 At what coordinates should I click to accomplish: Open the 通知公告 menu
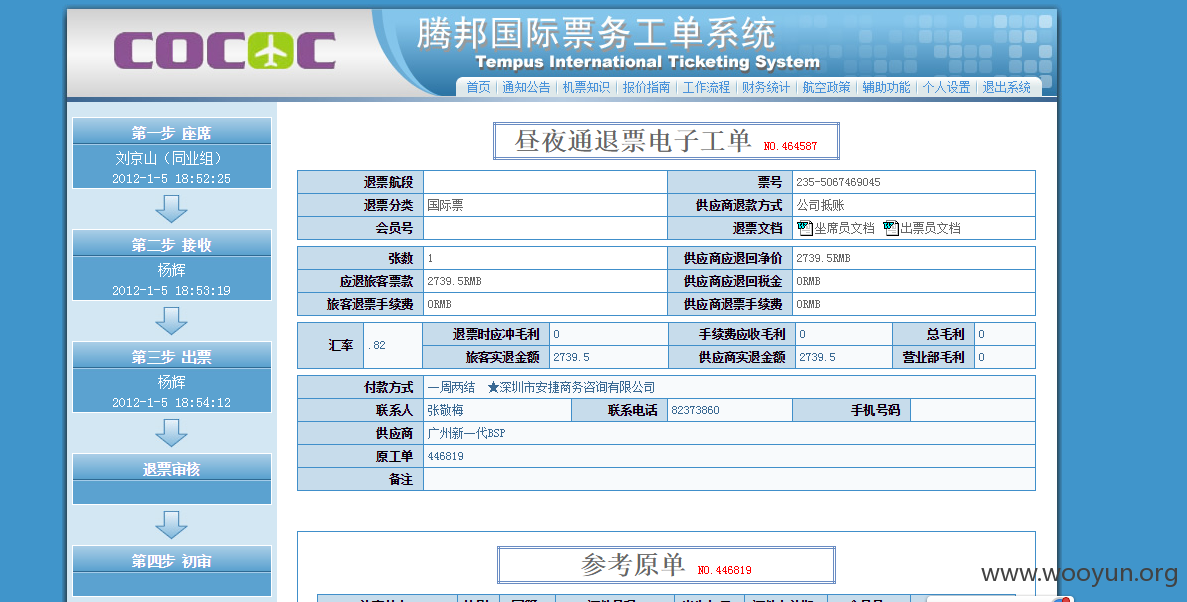(526, 87)
